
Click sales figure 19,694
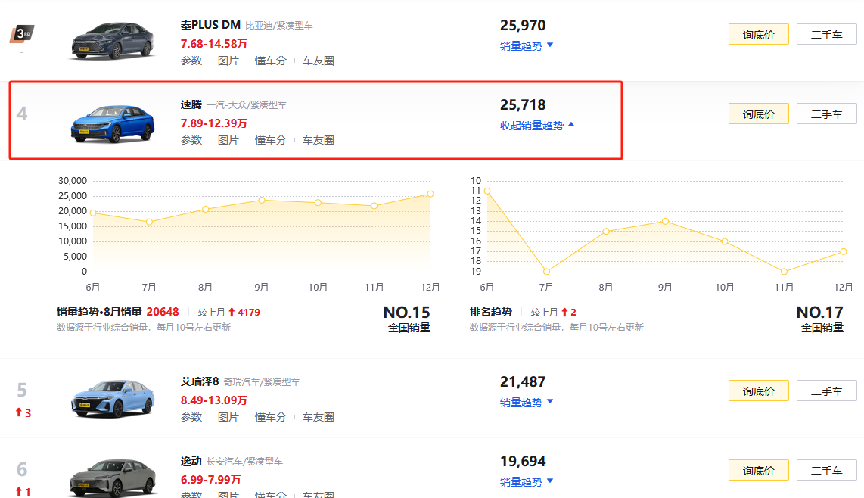[522, 461]
